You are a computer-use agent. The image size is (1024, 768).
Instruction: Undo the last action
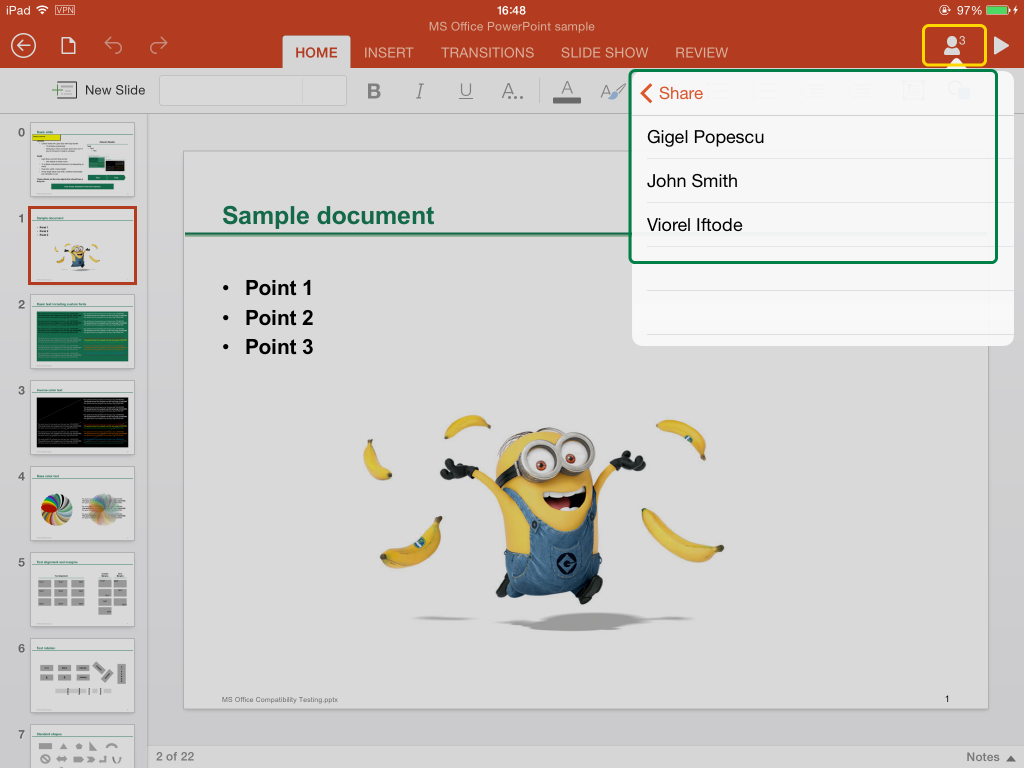(x=113, y=46)
